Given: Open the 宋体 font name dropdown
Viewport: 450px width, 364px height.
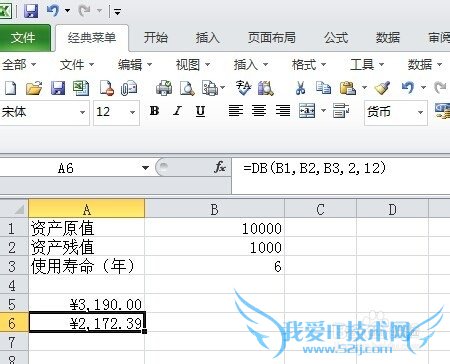Looking at the screenshot, I should 82,112.
